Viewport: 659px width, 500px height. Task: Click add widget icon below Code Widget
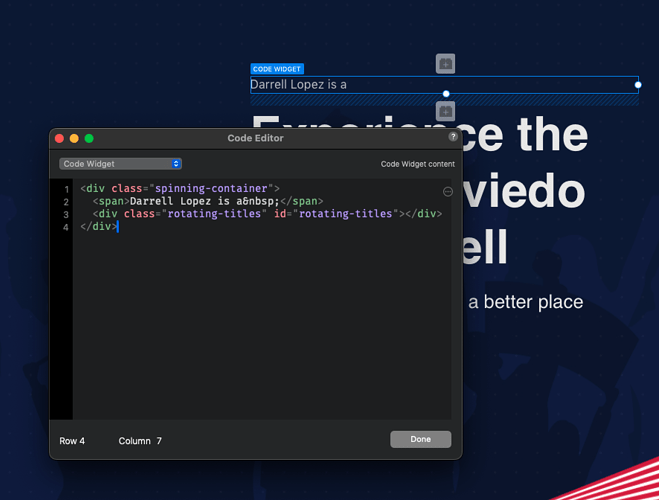pos(445,110)
